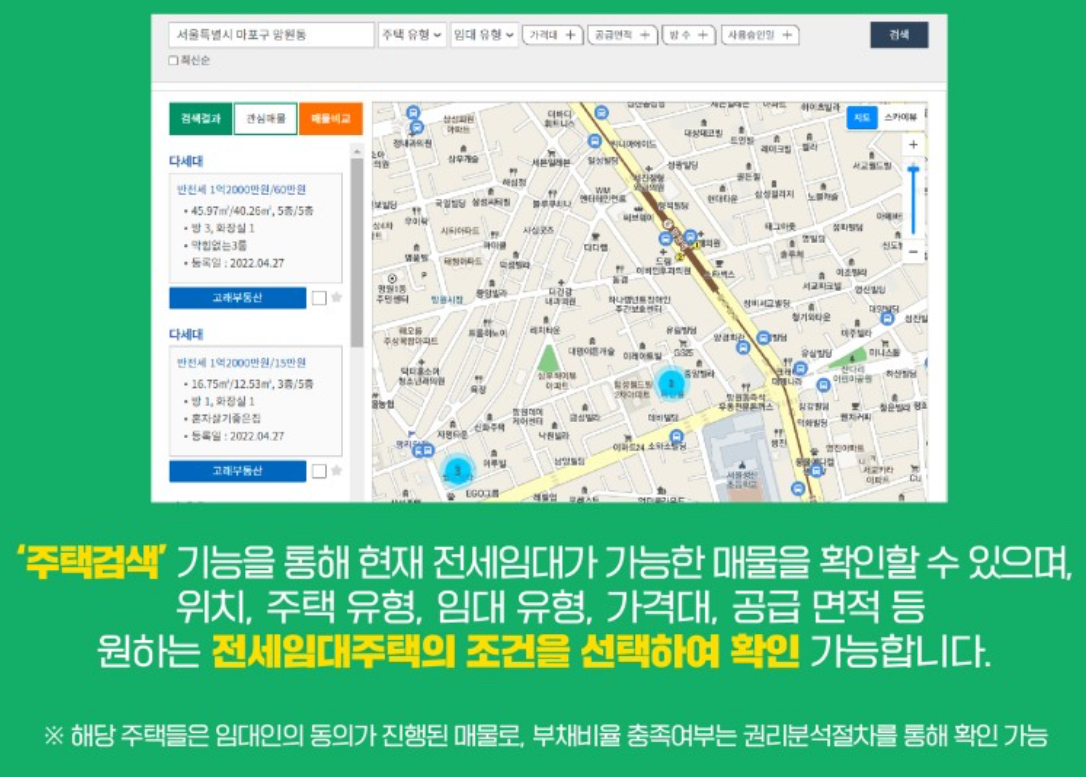Open the 임대 유형 dropdown
The height and width of the screenshot is (777, 1086).
click(x=483, y=35)
